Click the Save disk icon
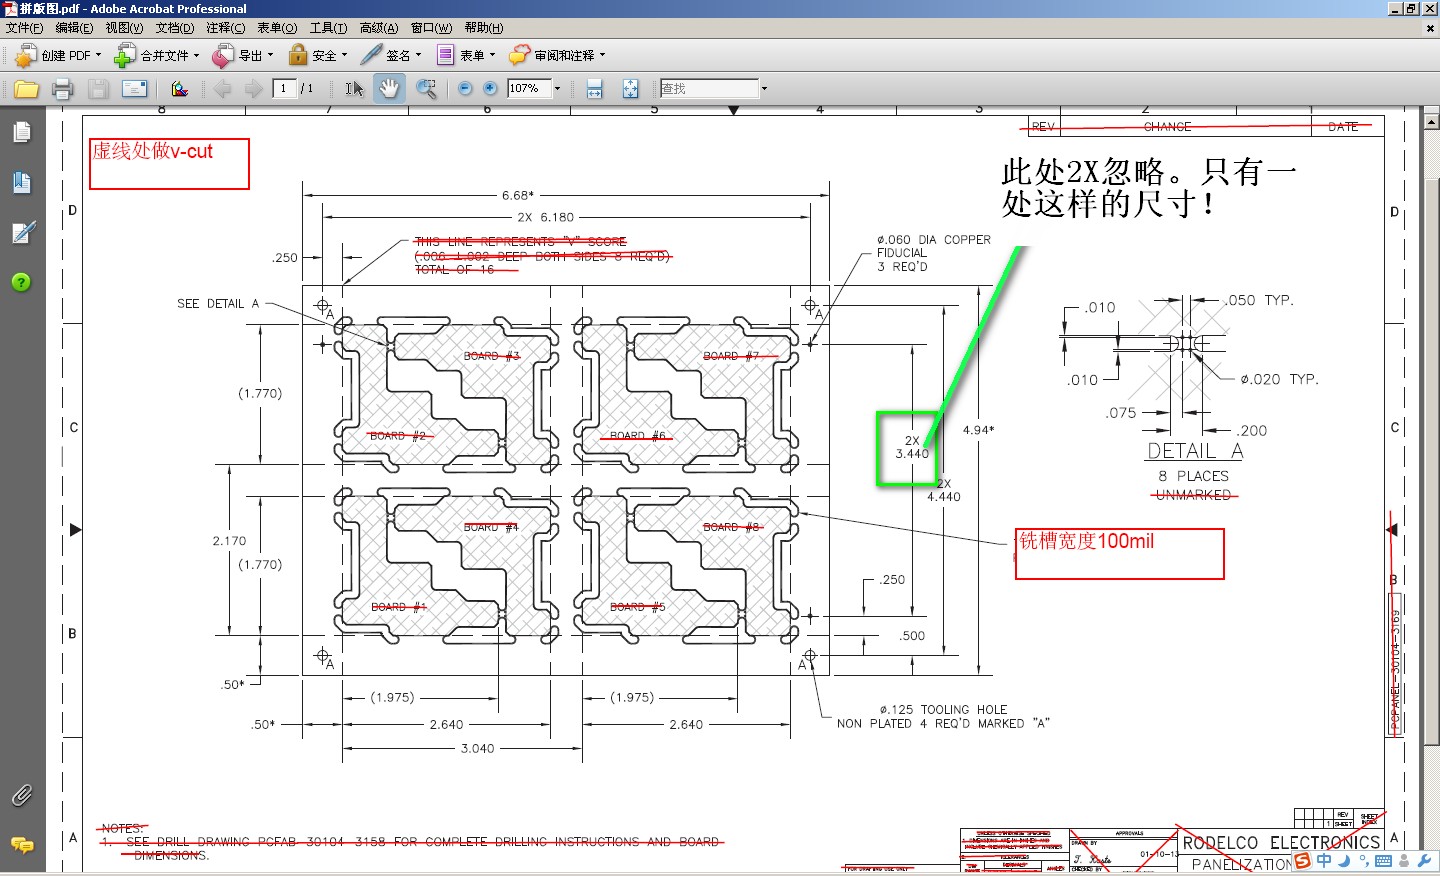 98,89
